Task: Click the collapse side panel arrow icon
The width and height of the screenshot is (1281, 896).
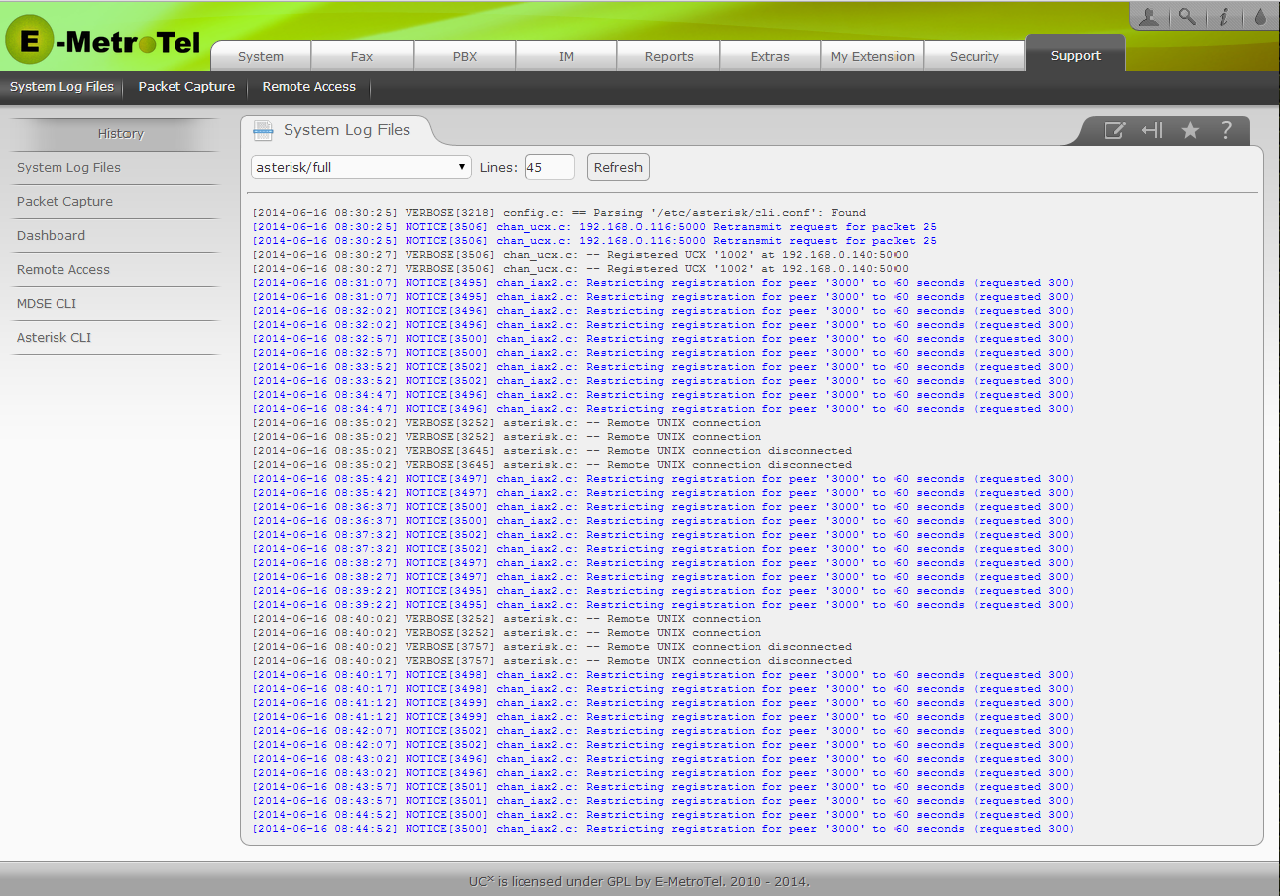Action: click(x=1152, y=130)
